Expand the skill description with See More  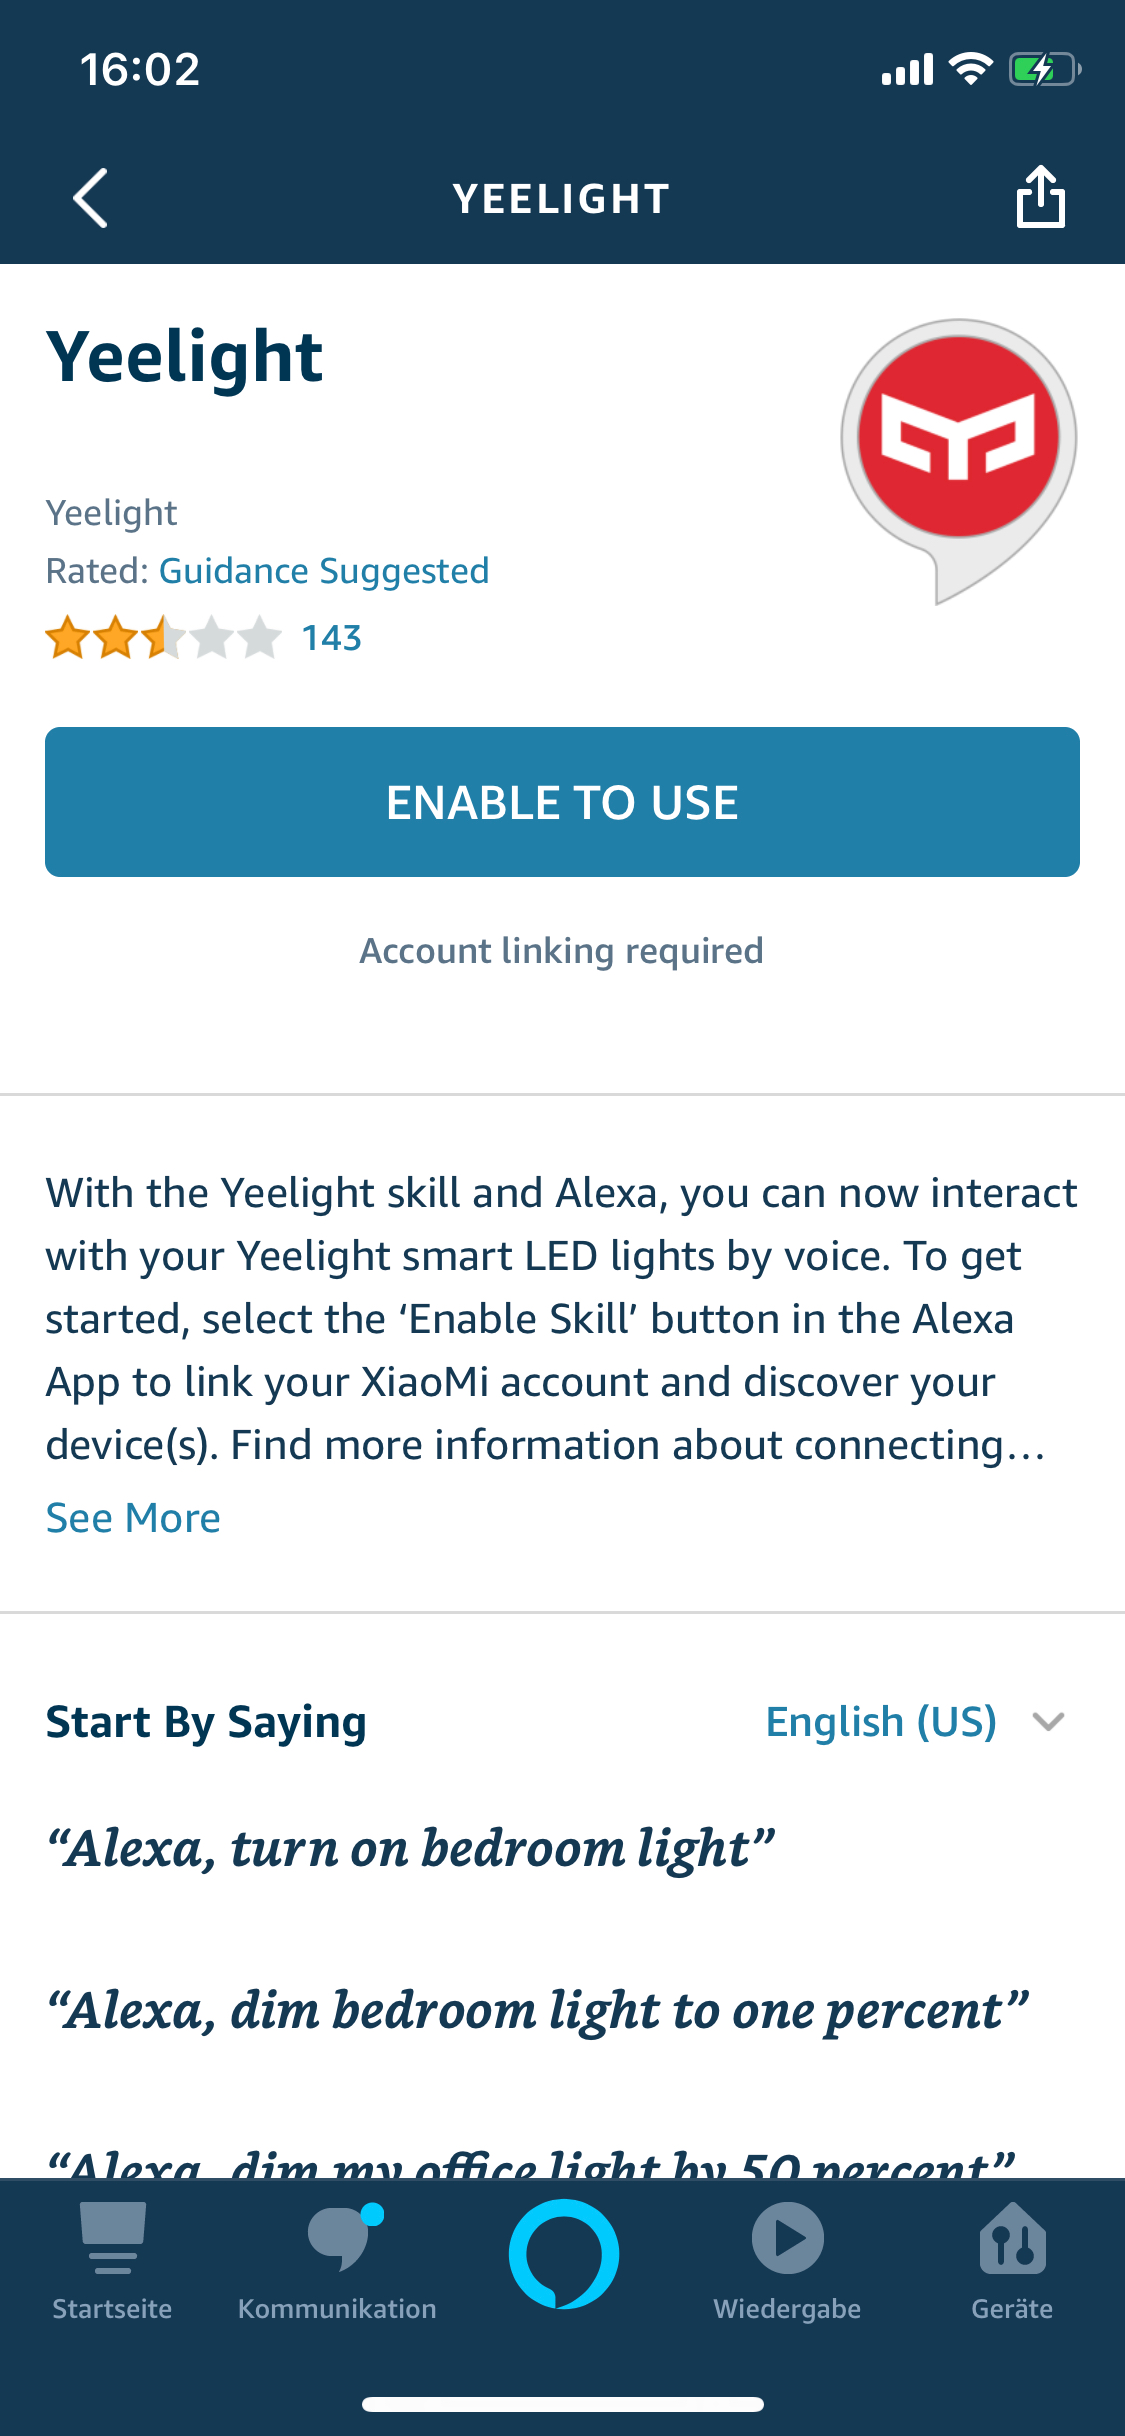click(133, 1517)
